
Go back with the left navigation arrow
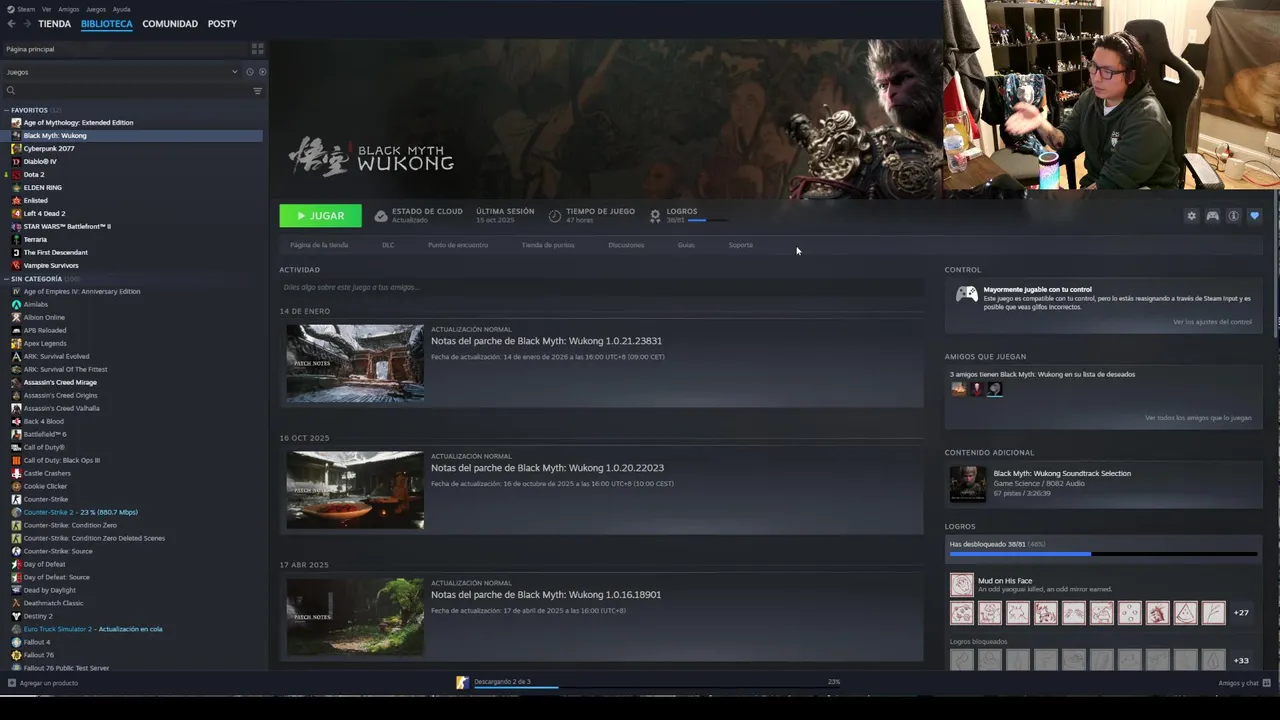[x=11, y=24]
